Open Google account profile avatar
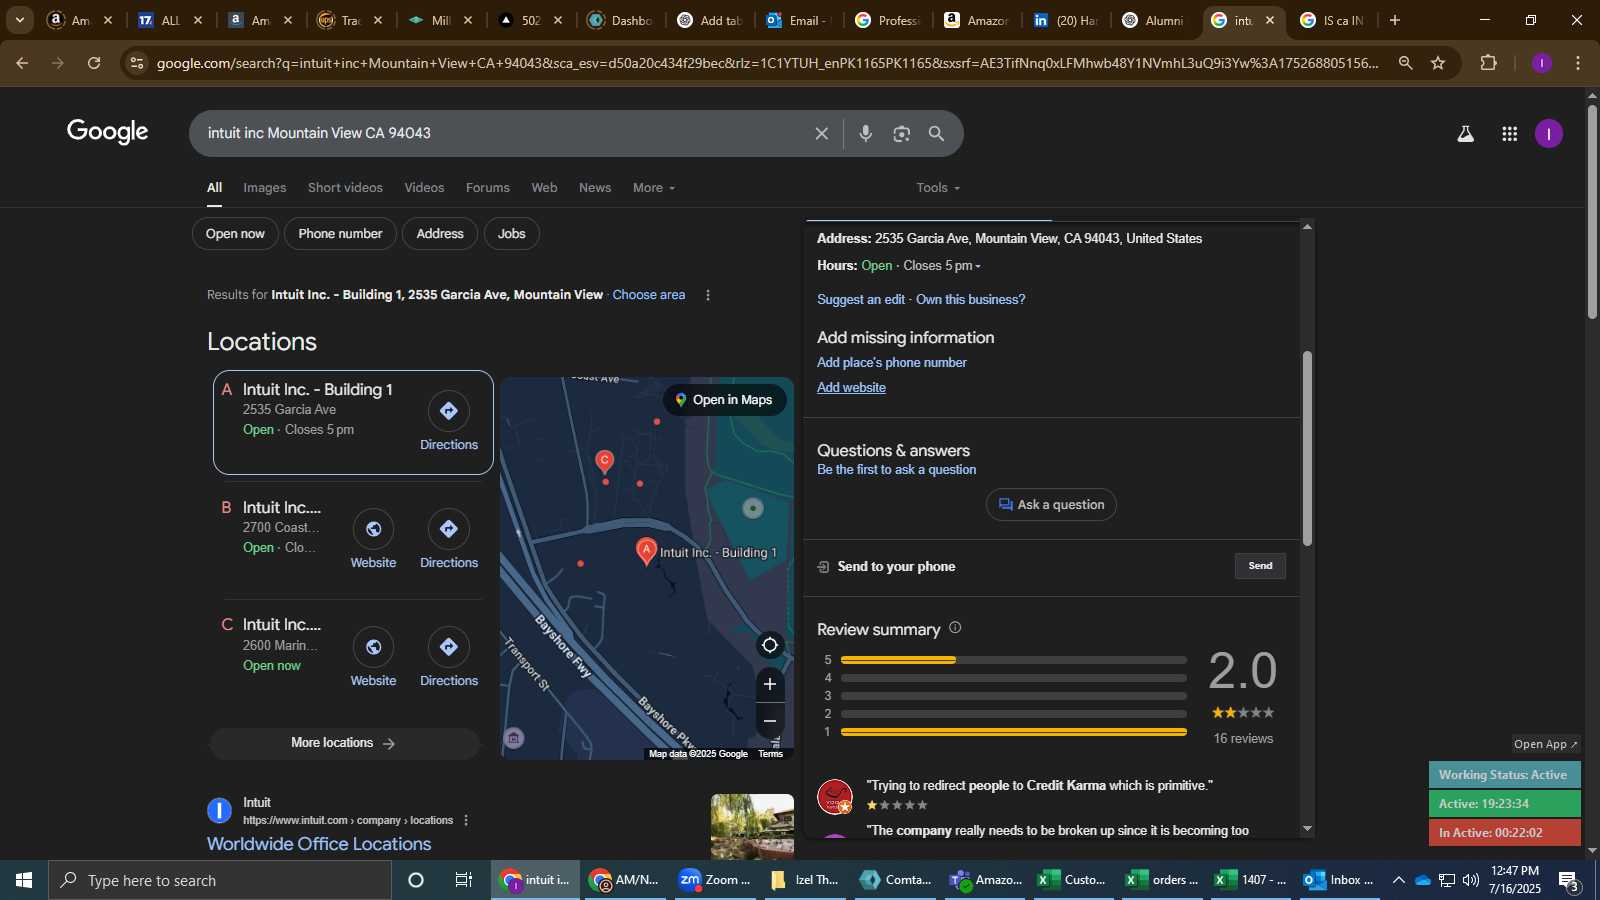 (1549, 134)
